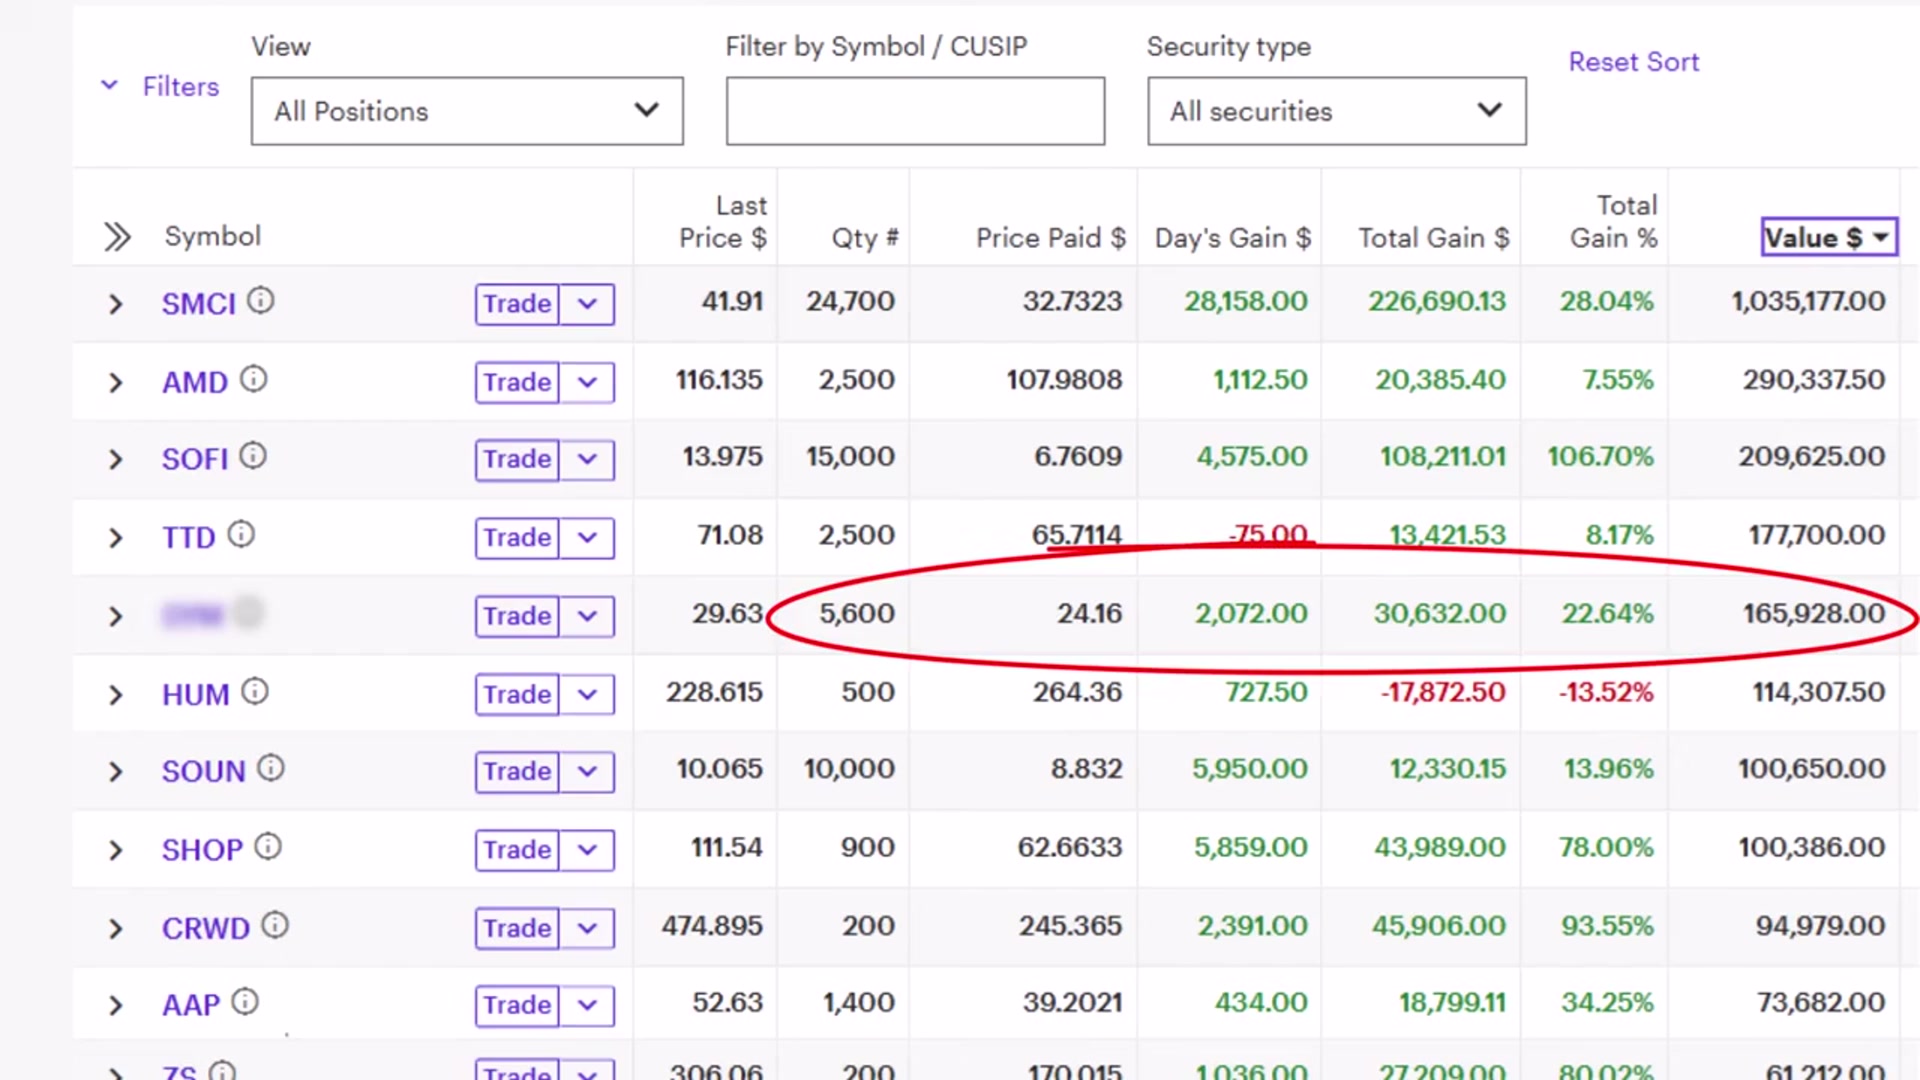Viewport: 1920px width, 1080px height.
Task: Open the CRWD symbol link
Action: pyautogui.click(x=206, y=929)
